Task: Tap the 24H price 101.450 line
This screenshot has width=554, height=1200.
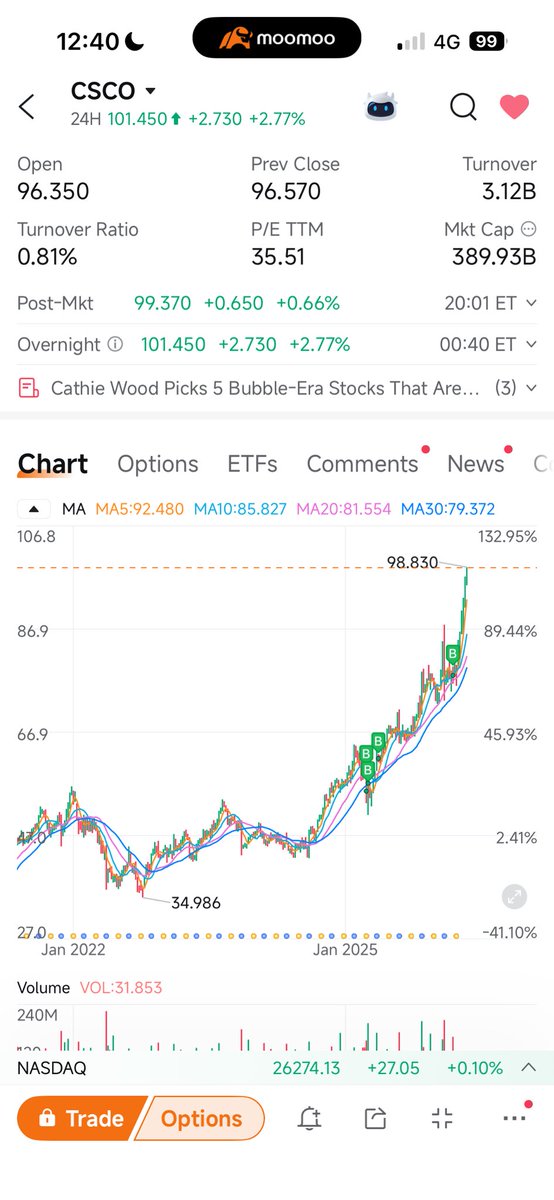Action: click(188, 119)
